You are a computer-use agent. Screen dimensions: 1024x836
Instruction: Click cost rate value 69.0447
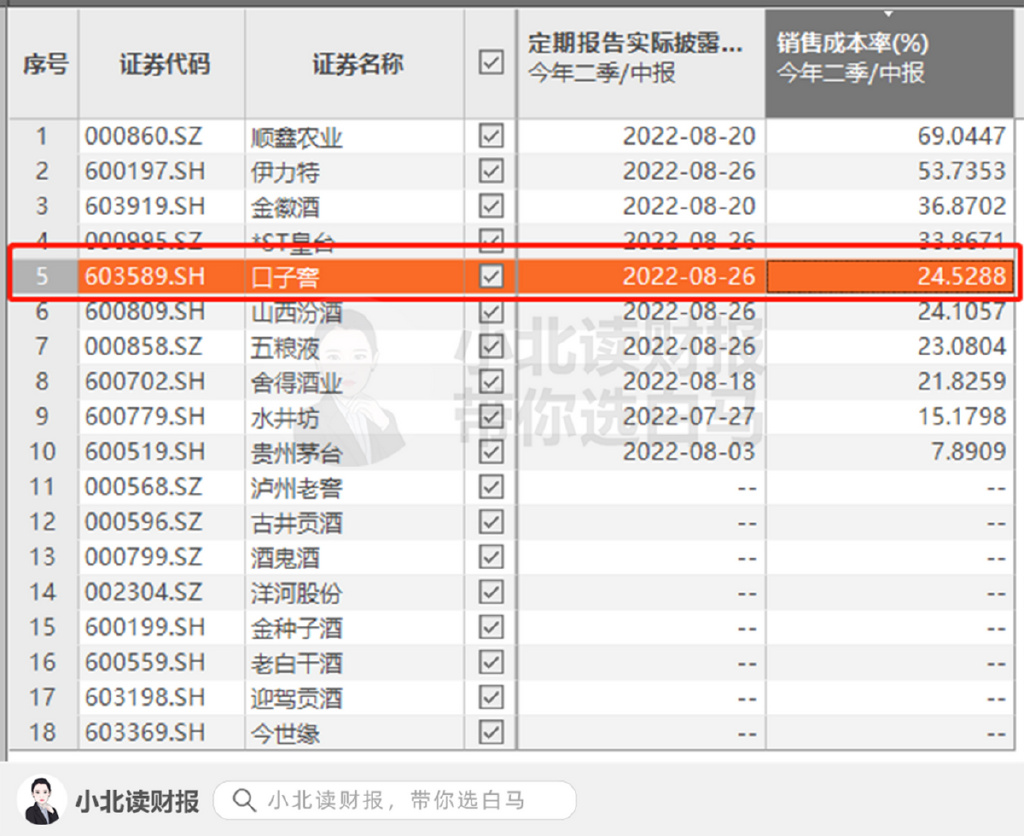click(961, 137)
